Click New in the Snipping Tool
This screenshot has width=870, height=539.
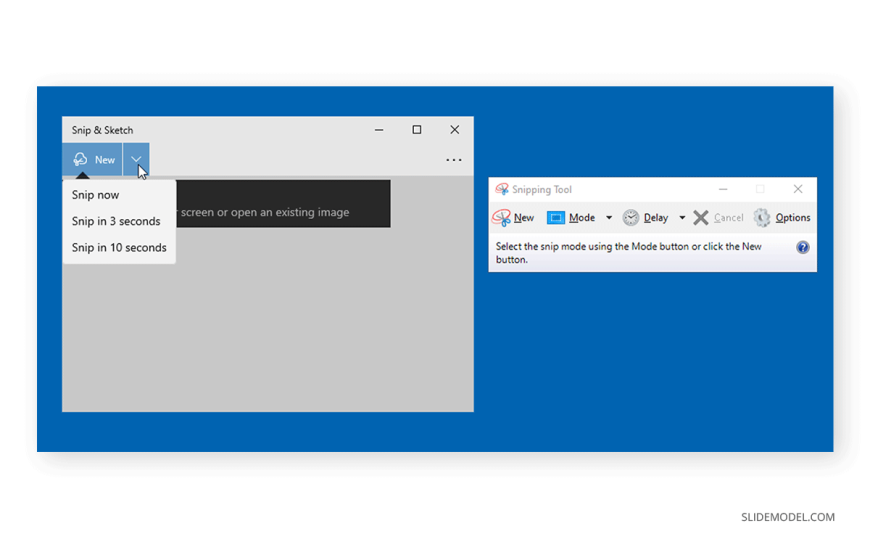[513, 218]
